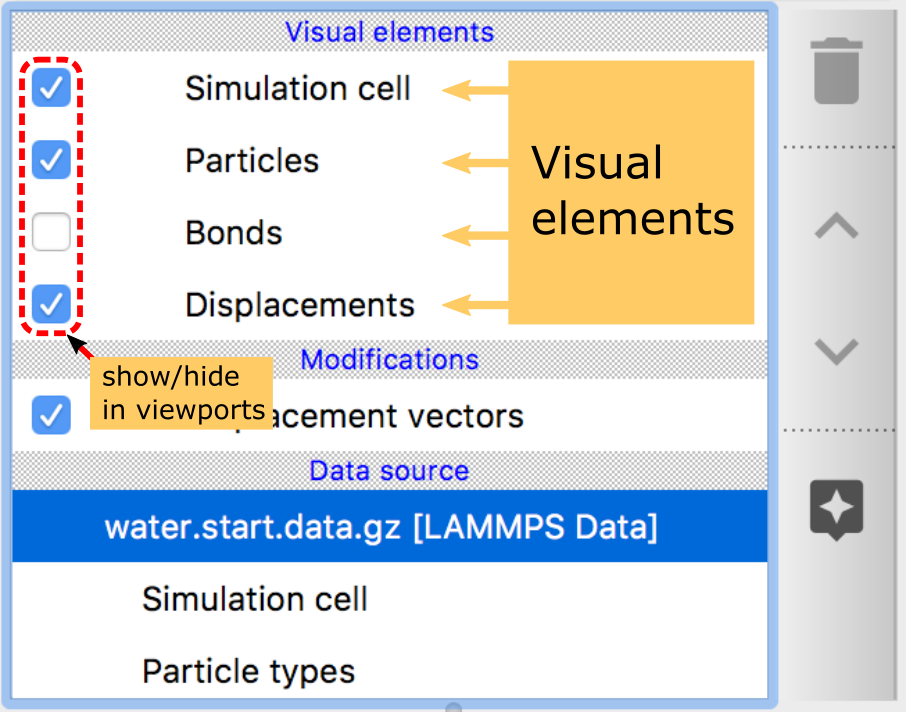This screenshot has height=712, width=906.
Task: Toggle the Displacements visibility checkbox
Action: click(51, 303)
